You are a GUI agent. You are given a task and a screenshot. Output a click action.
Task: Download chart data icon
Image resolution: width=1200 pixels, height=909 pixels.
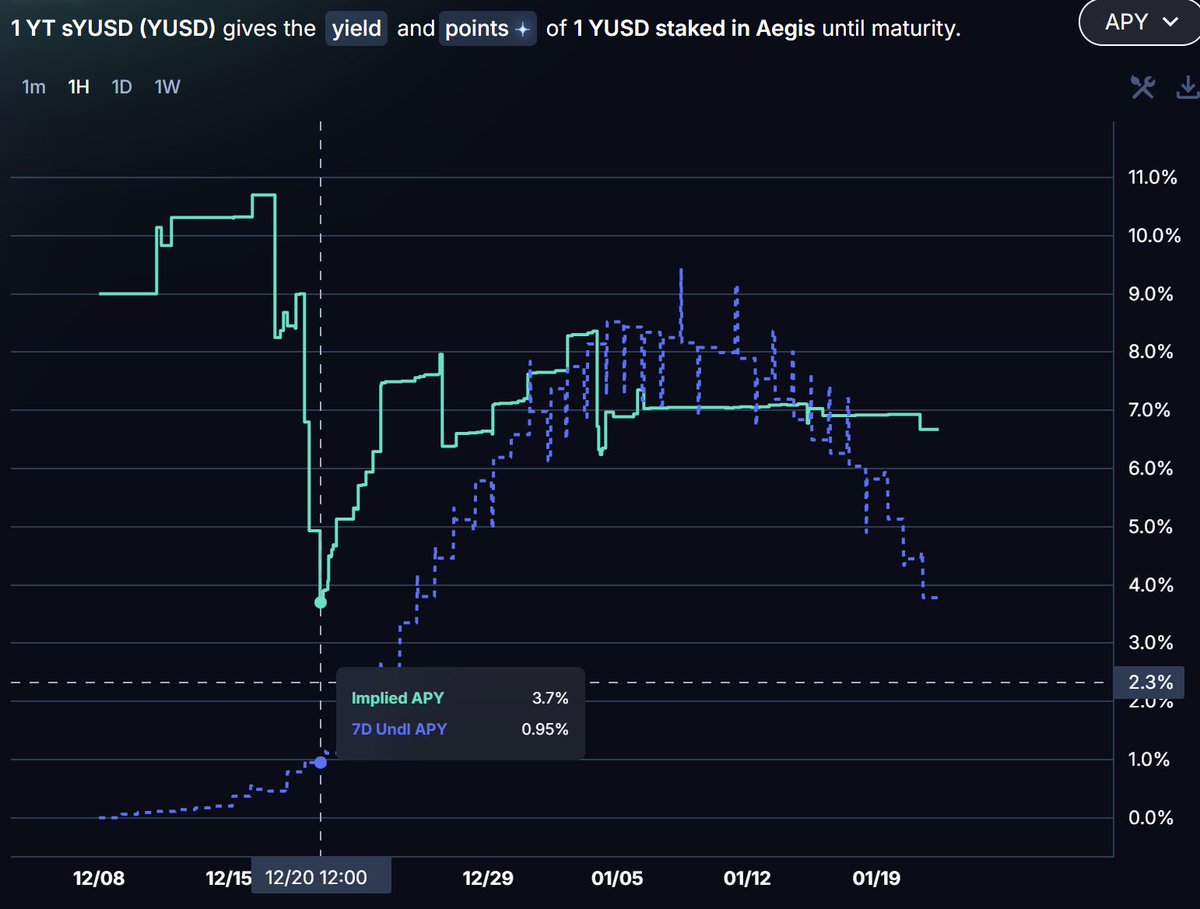click(x=1189, y=88)
